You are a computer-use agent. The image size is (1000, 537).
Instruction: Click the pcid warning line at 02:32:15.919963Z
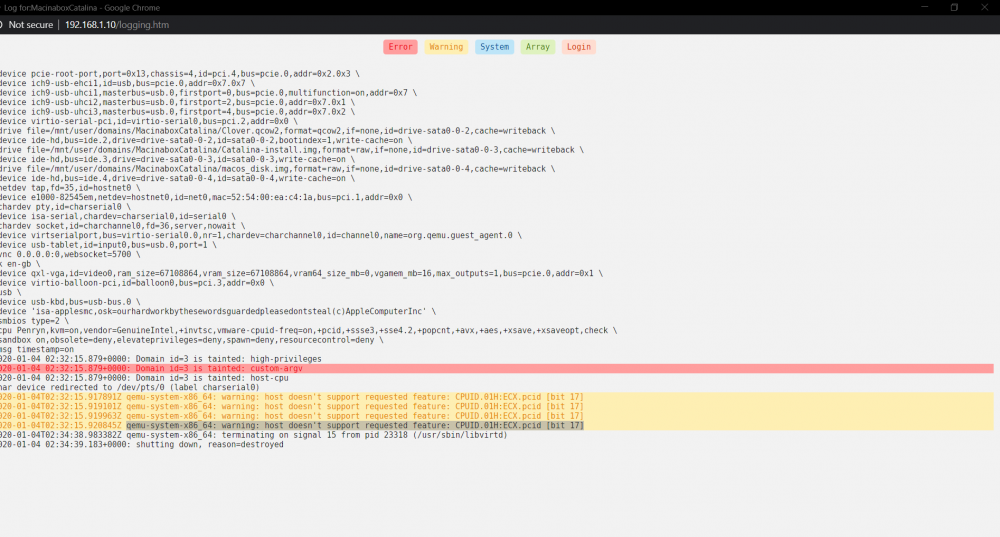(291, 416)
